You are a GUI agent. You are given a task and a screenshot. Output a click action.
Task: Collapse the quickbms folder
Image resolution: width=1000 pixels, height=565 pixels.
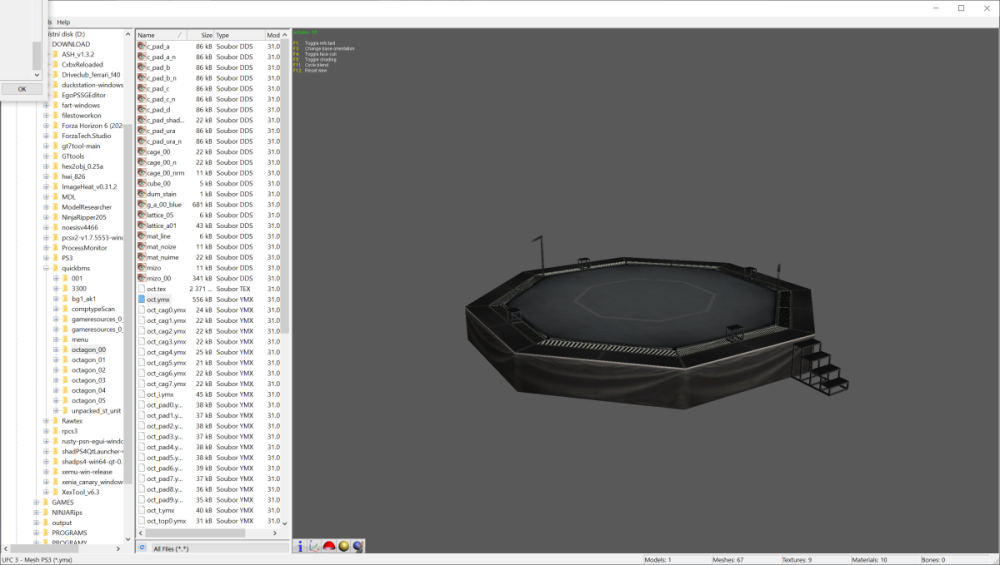pos(46,268)
